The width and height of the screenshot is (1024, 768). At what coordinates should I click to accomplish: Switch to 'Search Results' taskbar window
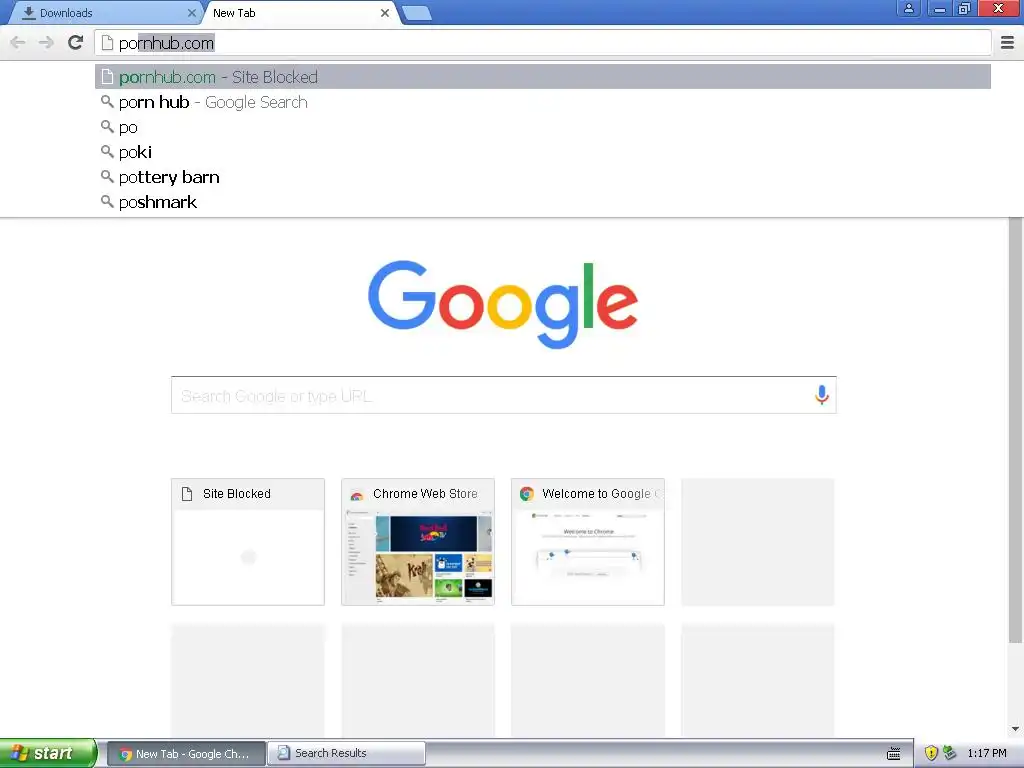tap(346, 754)
